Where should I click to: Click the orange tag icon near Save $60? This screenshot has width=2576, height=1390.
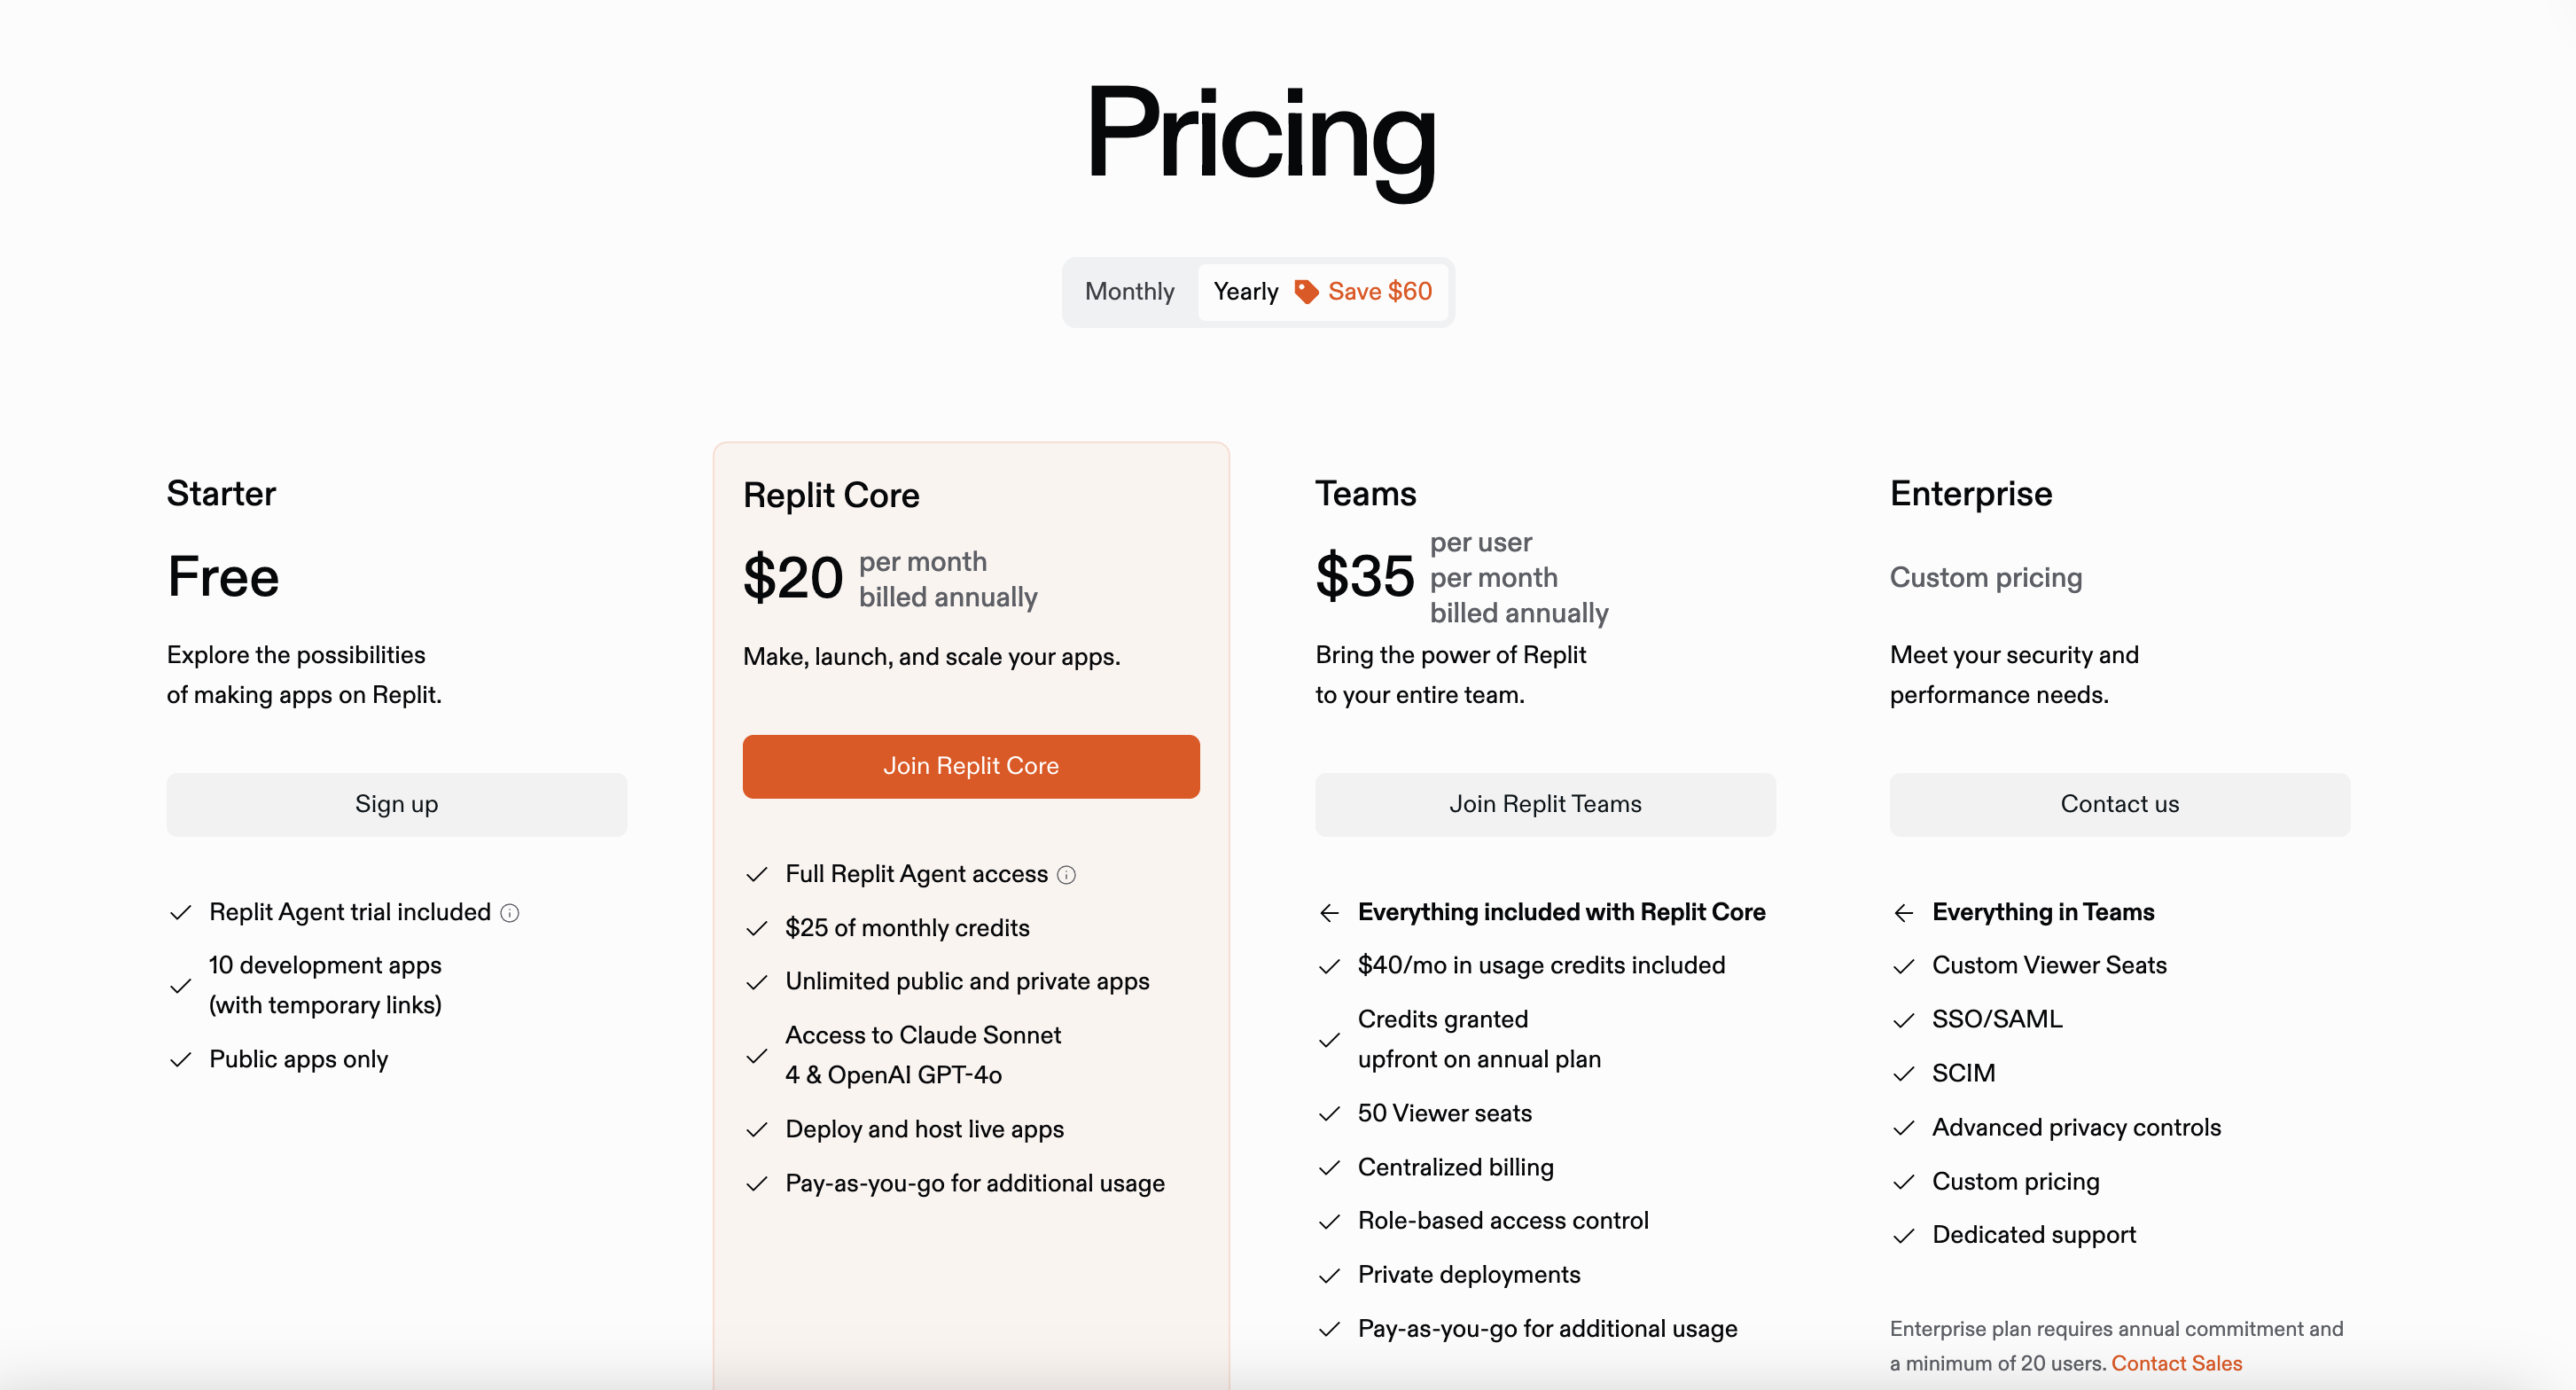(1306, 291)
